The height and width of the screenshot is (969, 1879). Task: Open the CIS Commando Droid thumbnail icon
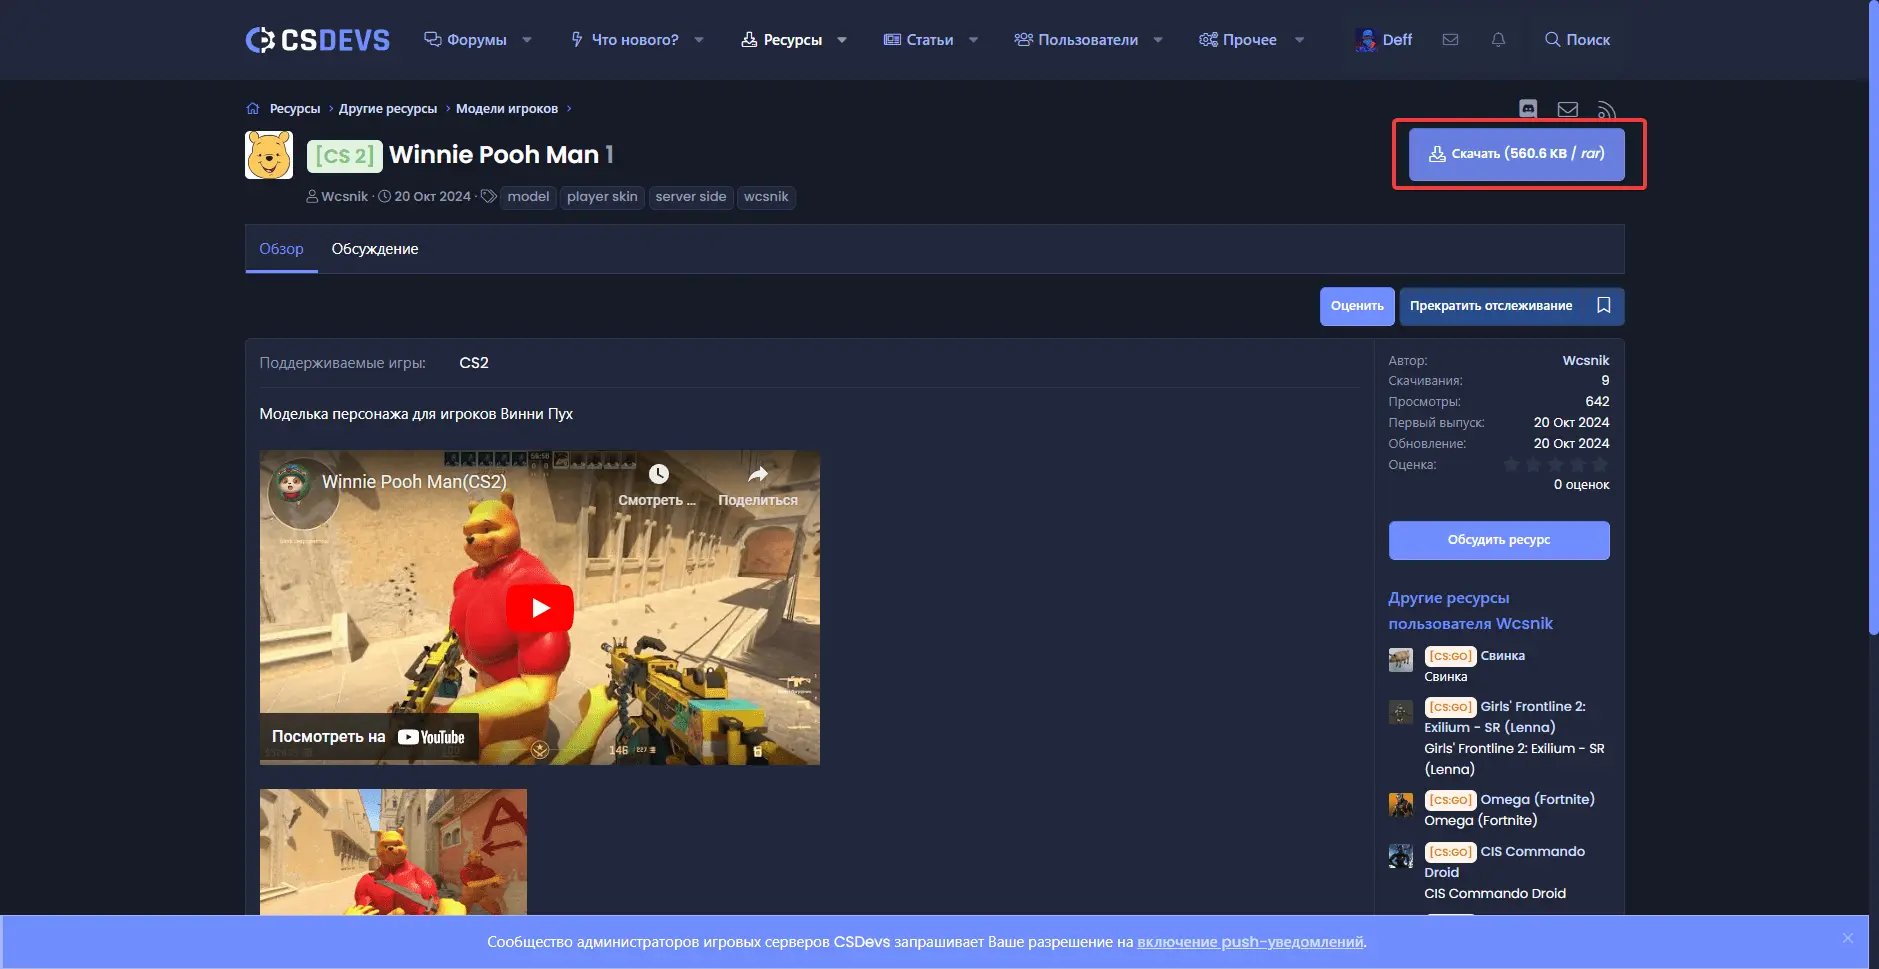coord(1401,856)
